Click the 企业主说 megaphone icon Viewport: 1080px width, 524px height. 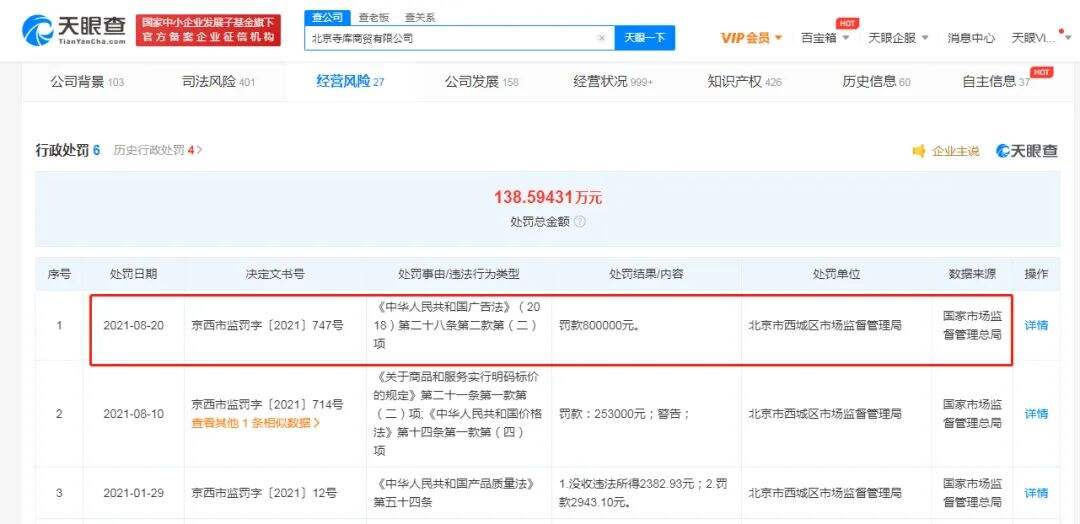(919, 151)
